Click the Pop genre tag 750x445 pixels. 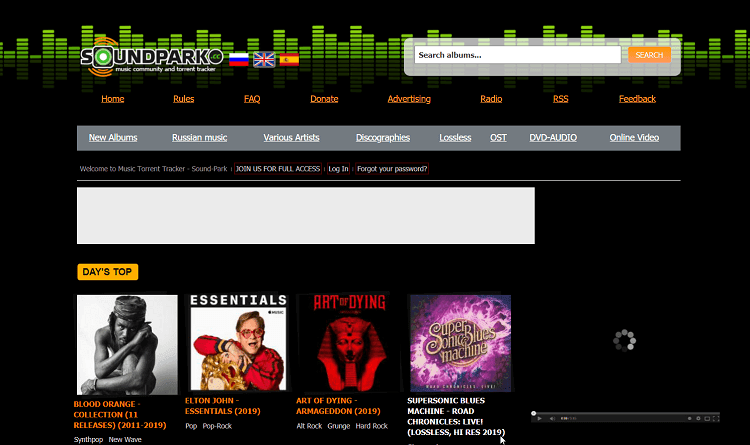click(191, 426)
